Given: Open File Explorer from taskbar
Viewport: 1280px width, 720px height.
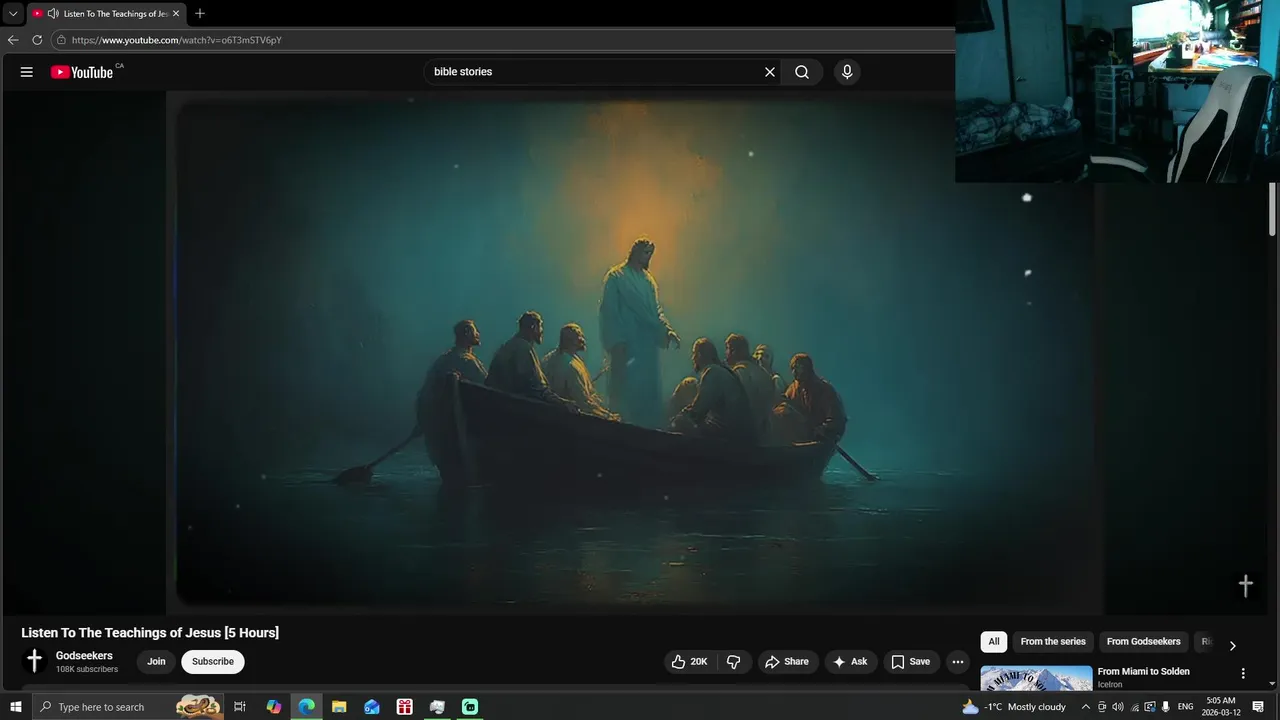Looking at the screenshot, I should tap(339, 707).
